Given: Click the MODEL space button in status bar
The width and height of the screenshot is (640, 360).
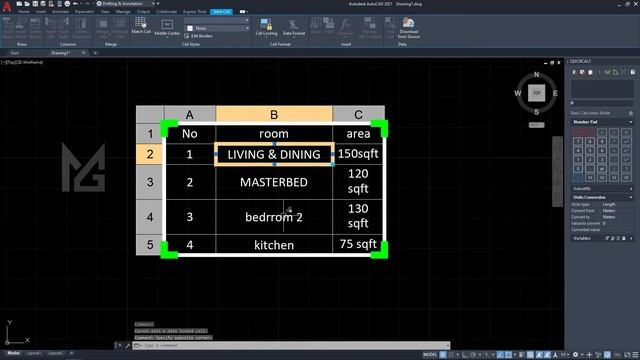Looking at the screenshot, I should click(430, 355).
